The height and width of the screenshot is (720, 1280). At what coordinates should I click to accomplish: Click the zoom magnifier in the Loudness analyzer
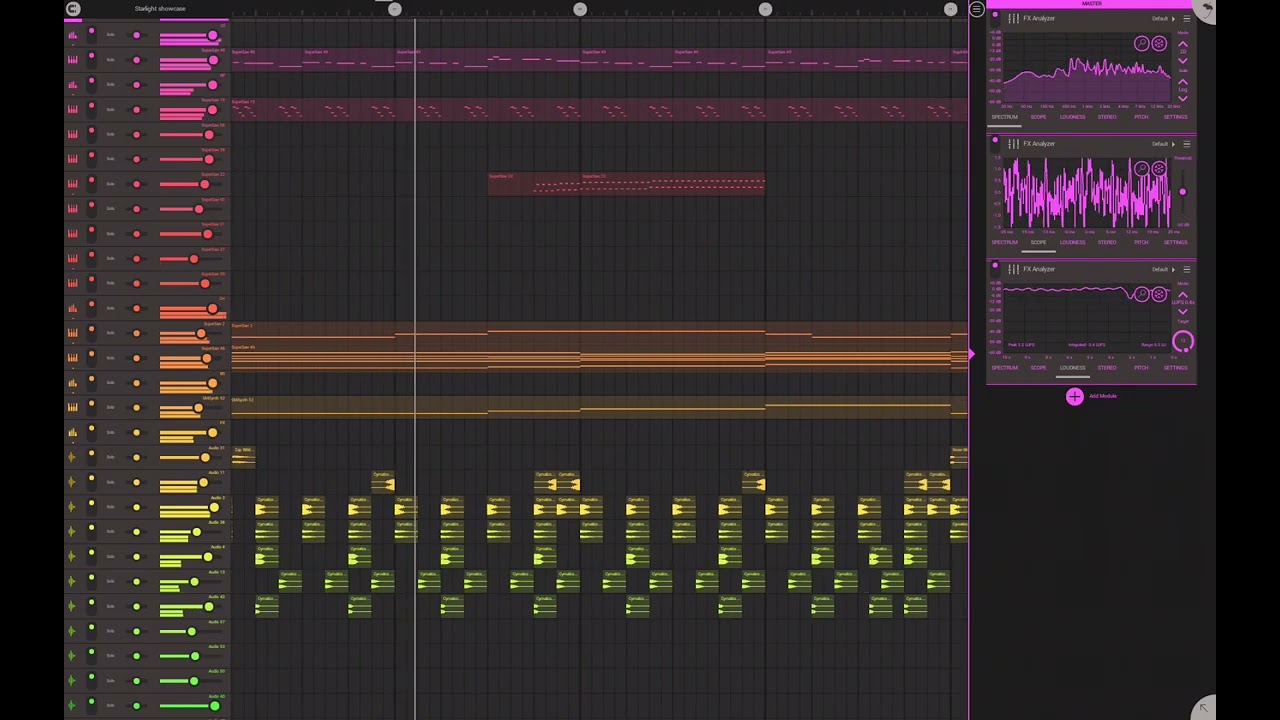(x=1141, y=294)
